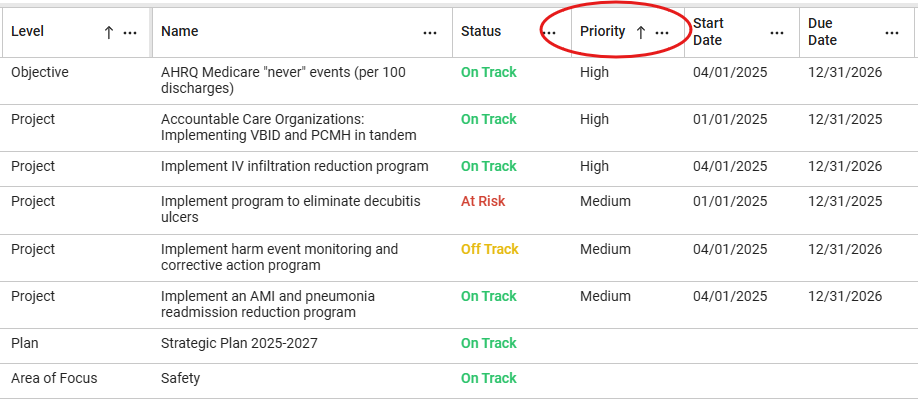Viewport: 918px width, 399px height.
Task: Select the Safety area of focus row
Action: [459, 381]
